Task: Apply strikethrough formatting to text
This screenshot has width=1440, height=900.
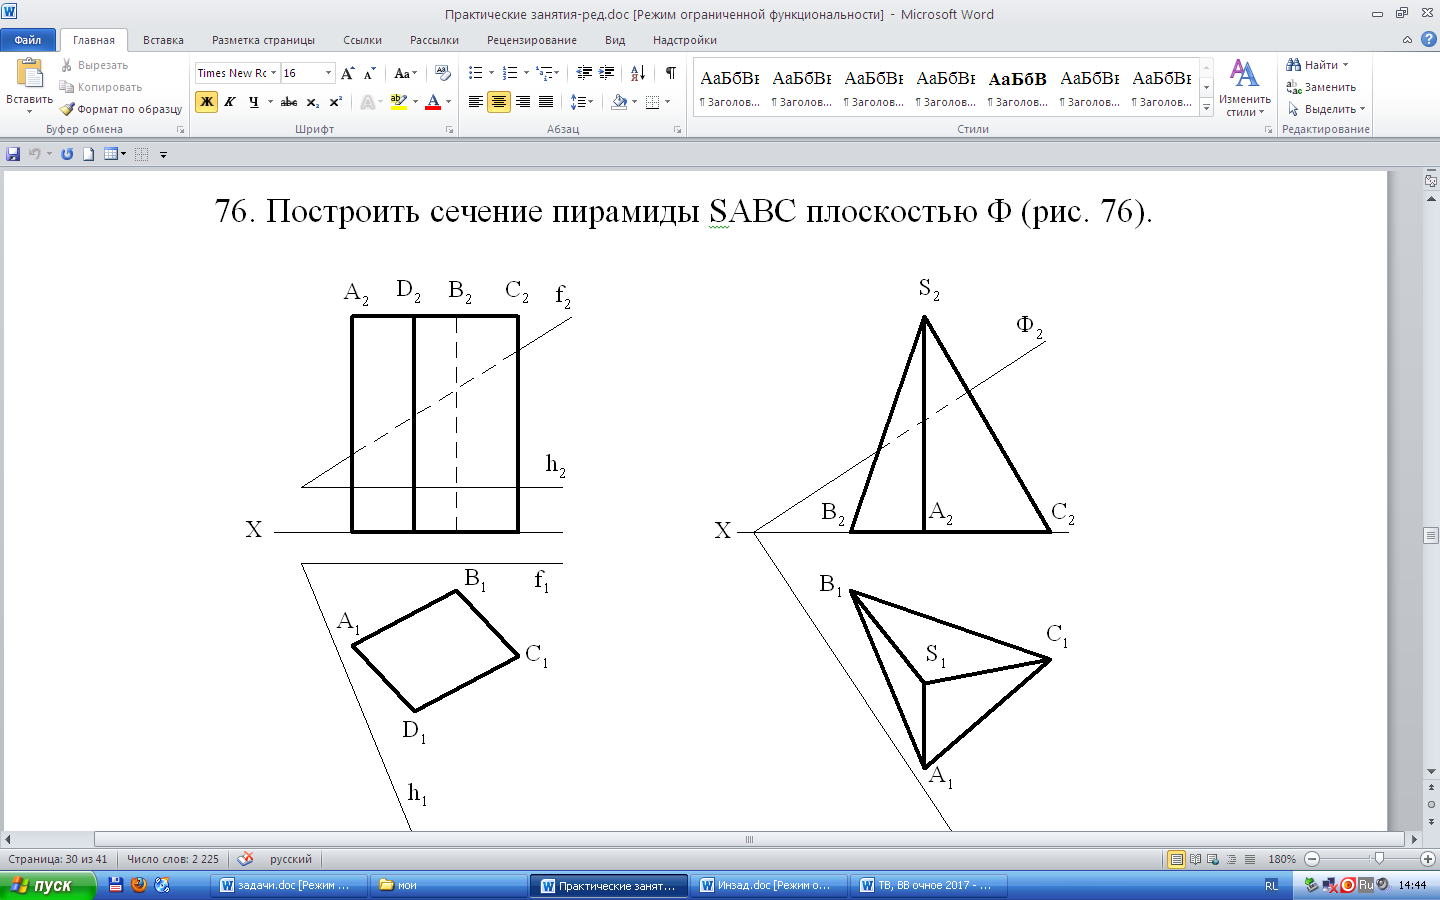Action: tap(289, 102)
